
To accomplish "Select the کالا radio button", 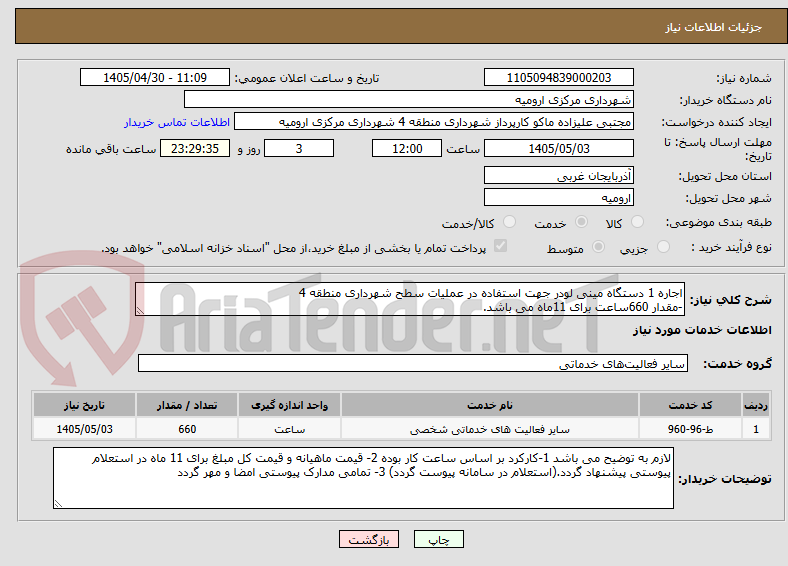I will (637, 222).
